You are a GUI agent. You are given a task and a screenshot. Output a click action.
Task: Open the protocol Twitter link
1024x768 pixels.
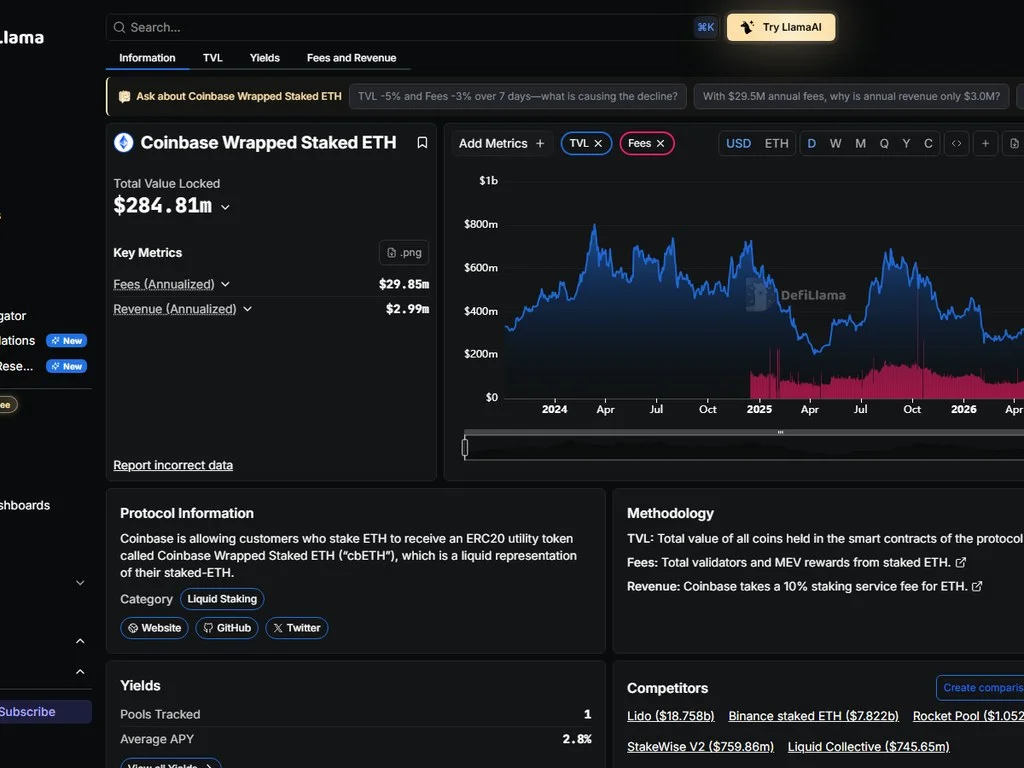(x=296, y=628)
